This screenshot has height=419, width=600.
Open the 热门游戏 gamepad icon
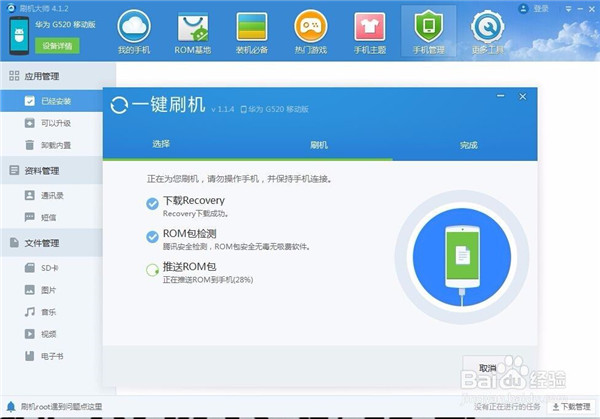click(x=311, y=27)
